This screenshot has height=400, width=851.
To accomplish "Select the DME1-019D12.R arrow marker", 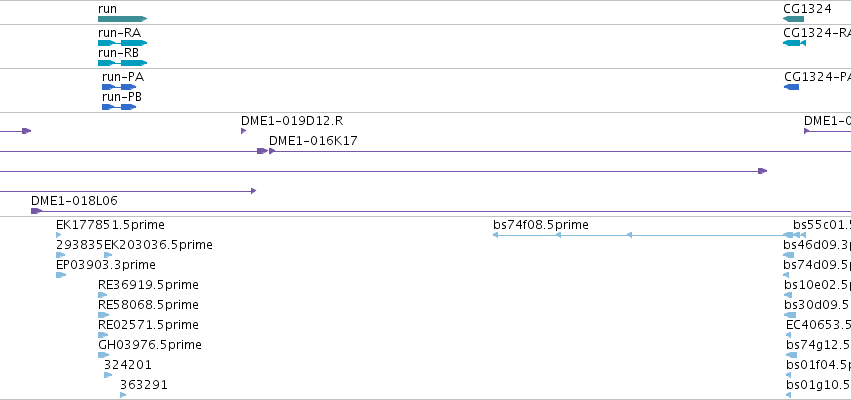I will click(244, 131).
